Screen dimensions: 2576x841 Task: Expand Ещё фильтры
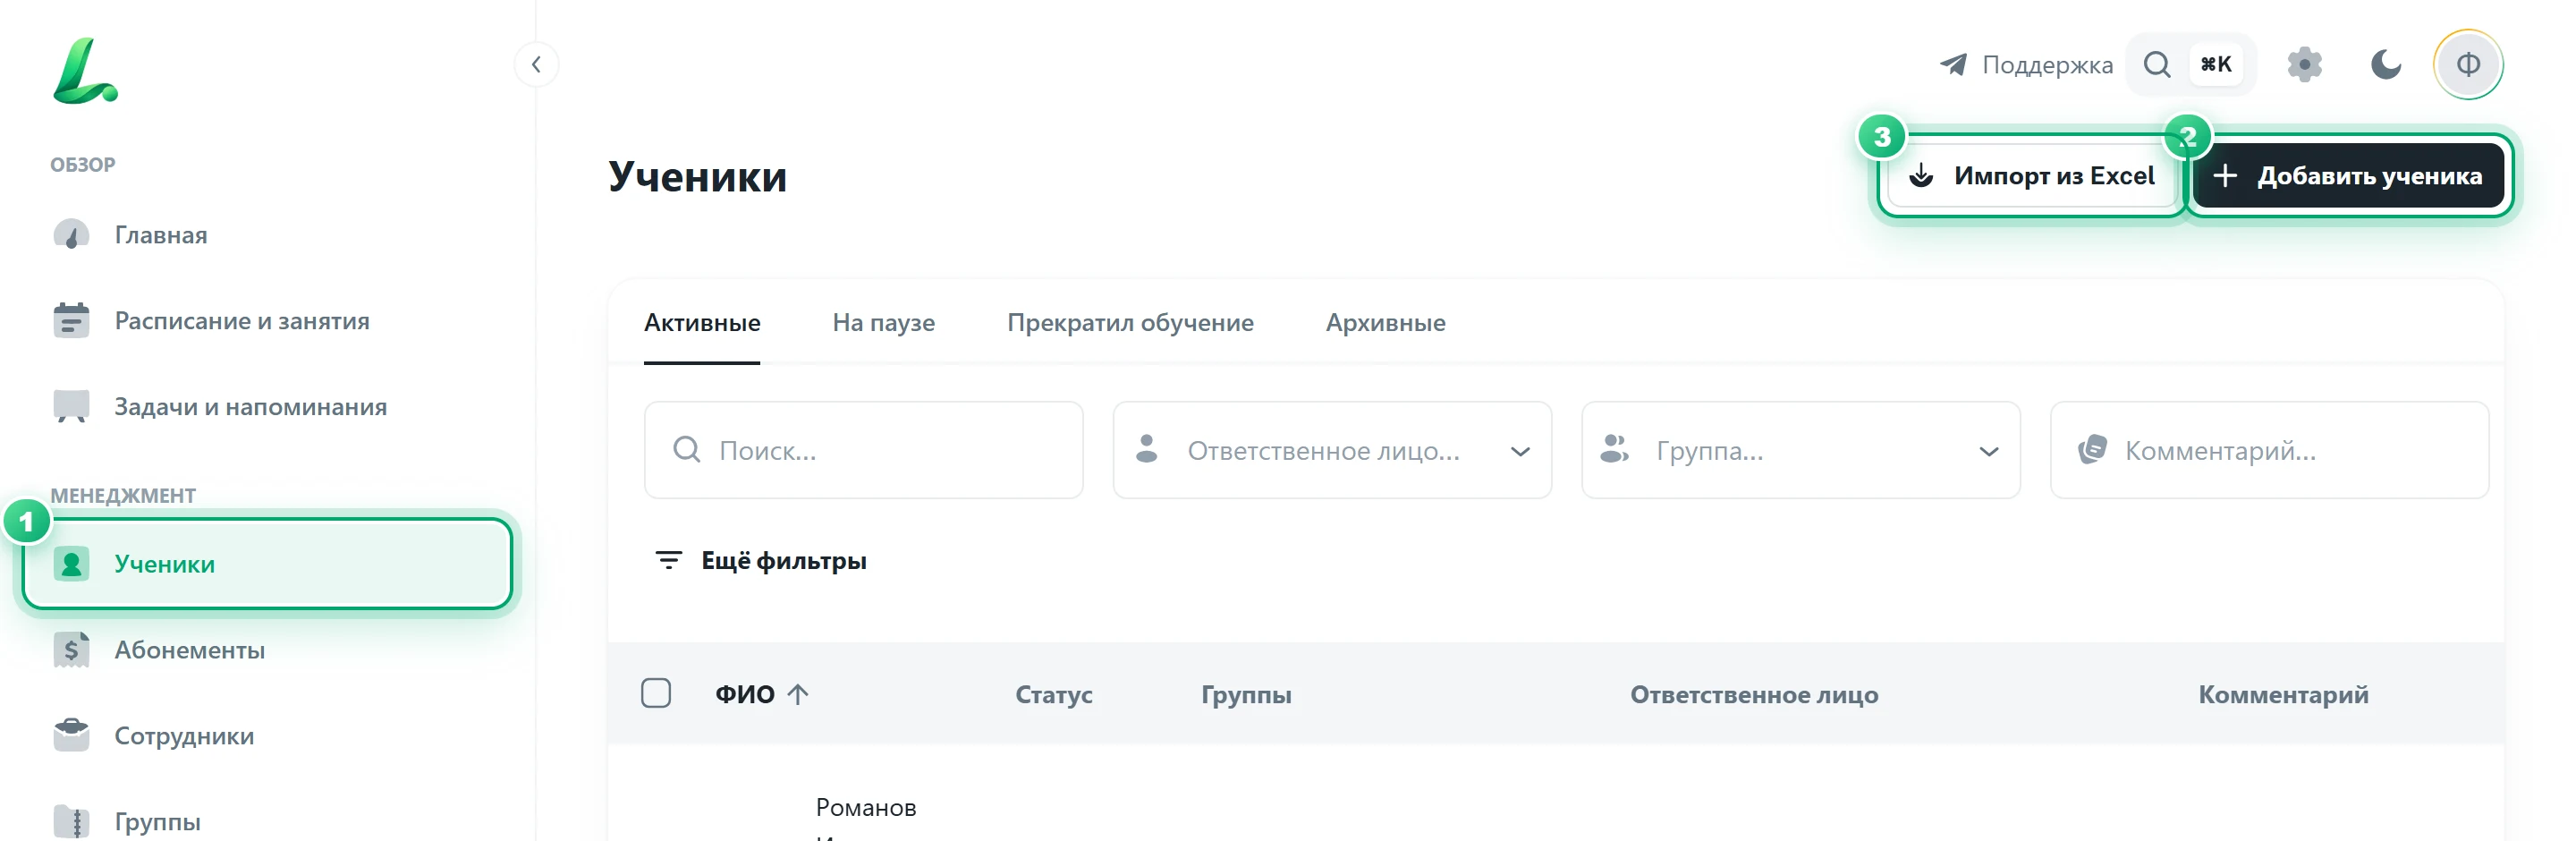pos(760,561)
